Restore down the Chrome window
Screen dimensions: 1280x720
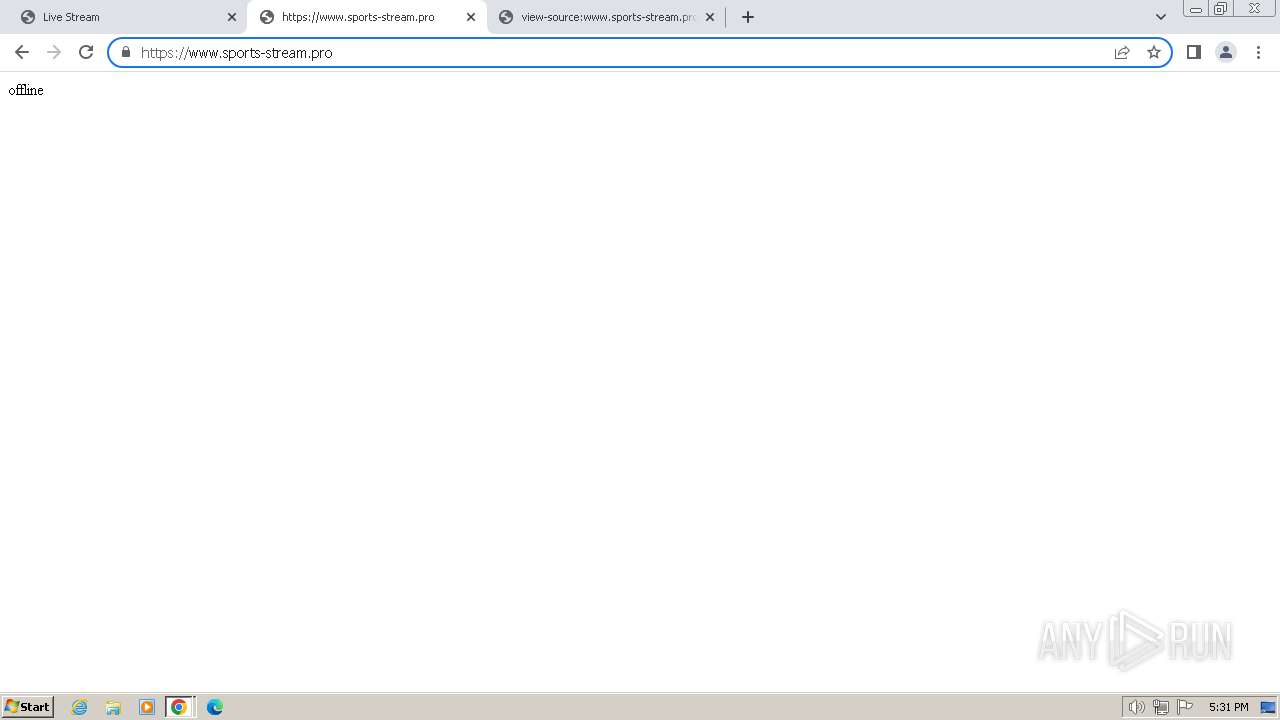(1221, 9)
